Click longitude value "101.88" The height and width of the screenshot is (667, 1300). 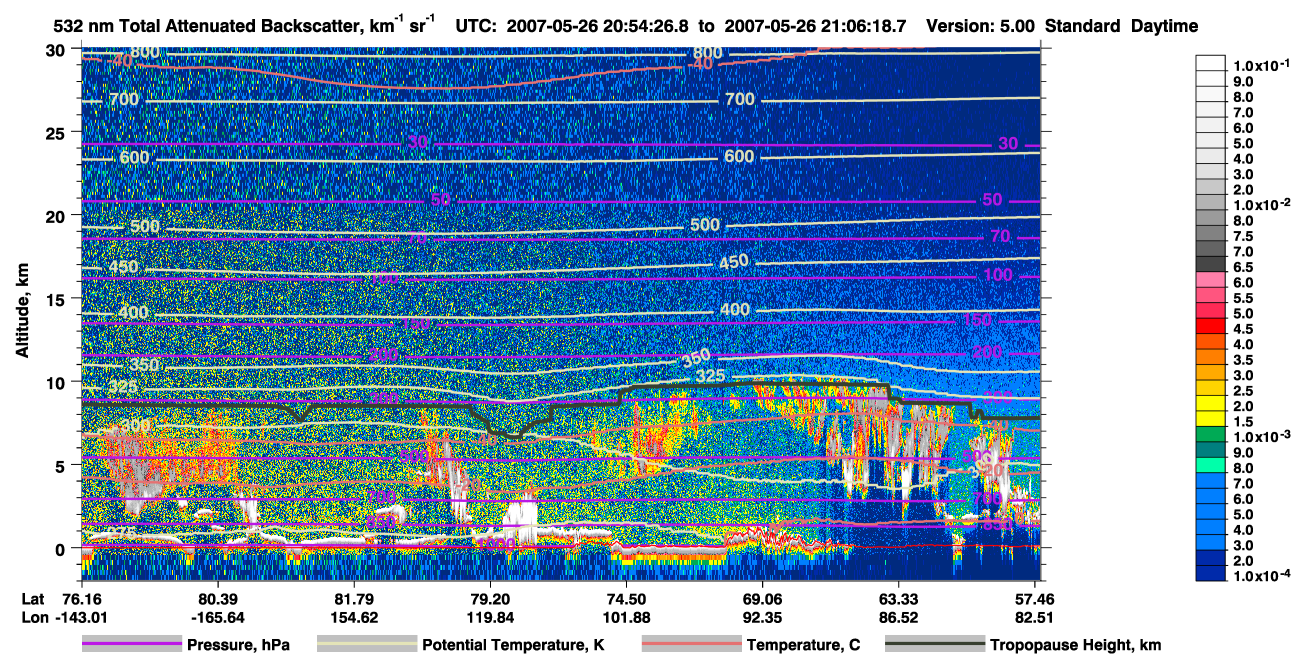(x=626, y=617)
